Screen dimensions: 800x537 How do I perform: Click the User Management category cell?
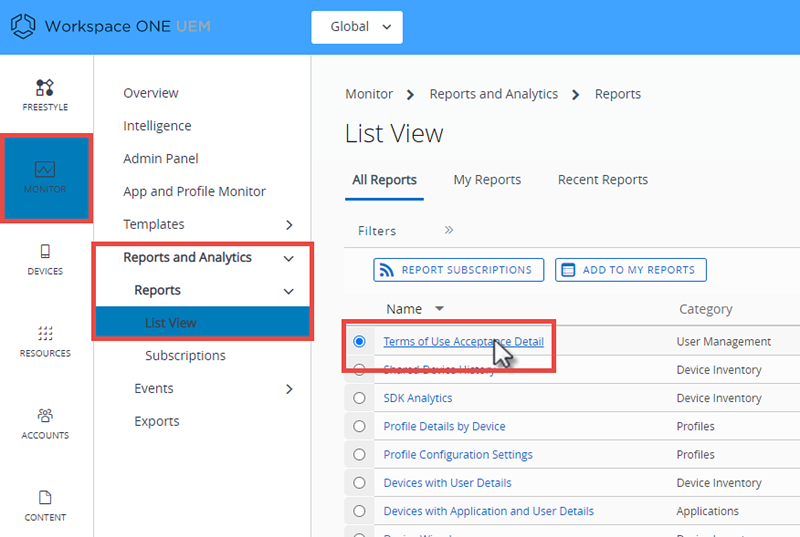tap(723, 342)
